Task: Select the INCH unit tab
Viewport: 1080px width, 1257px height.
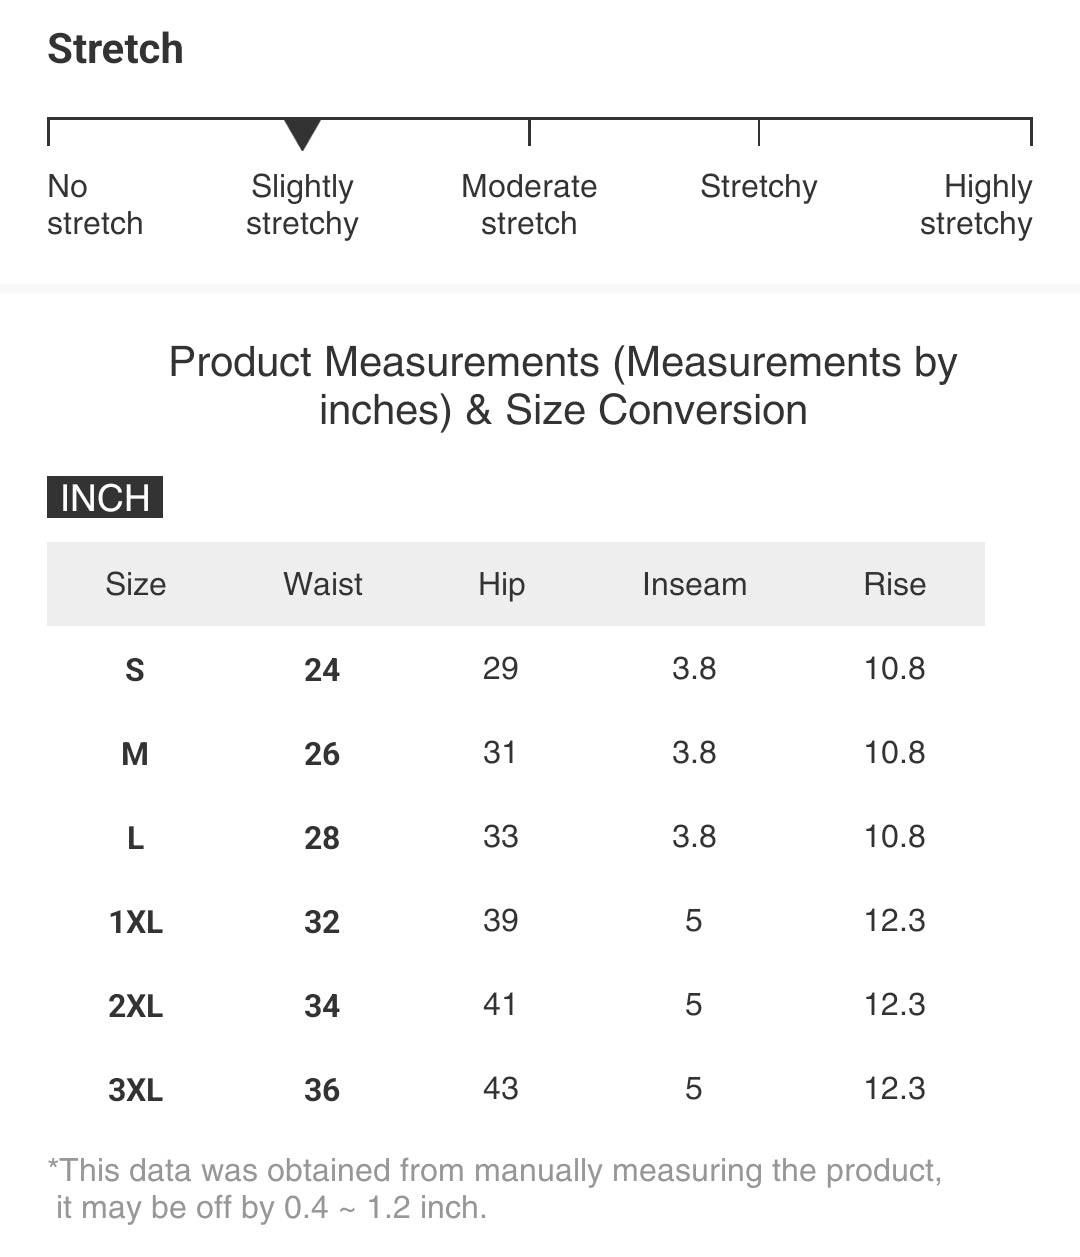Action: (x=105, y=497)
